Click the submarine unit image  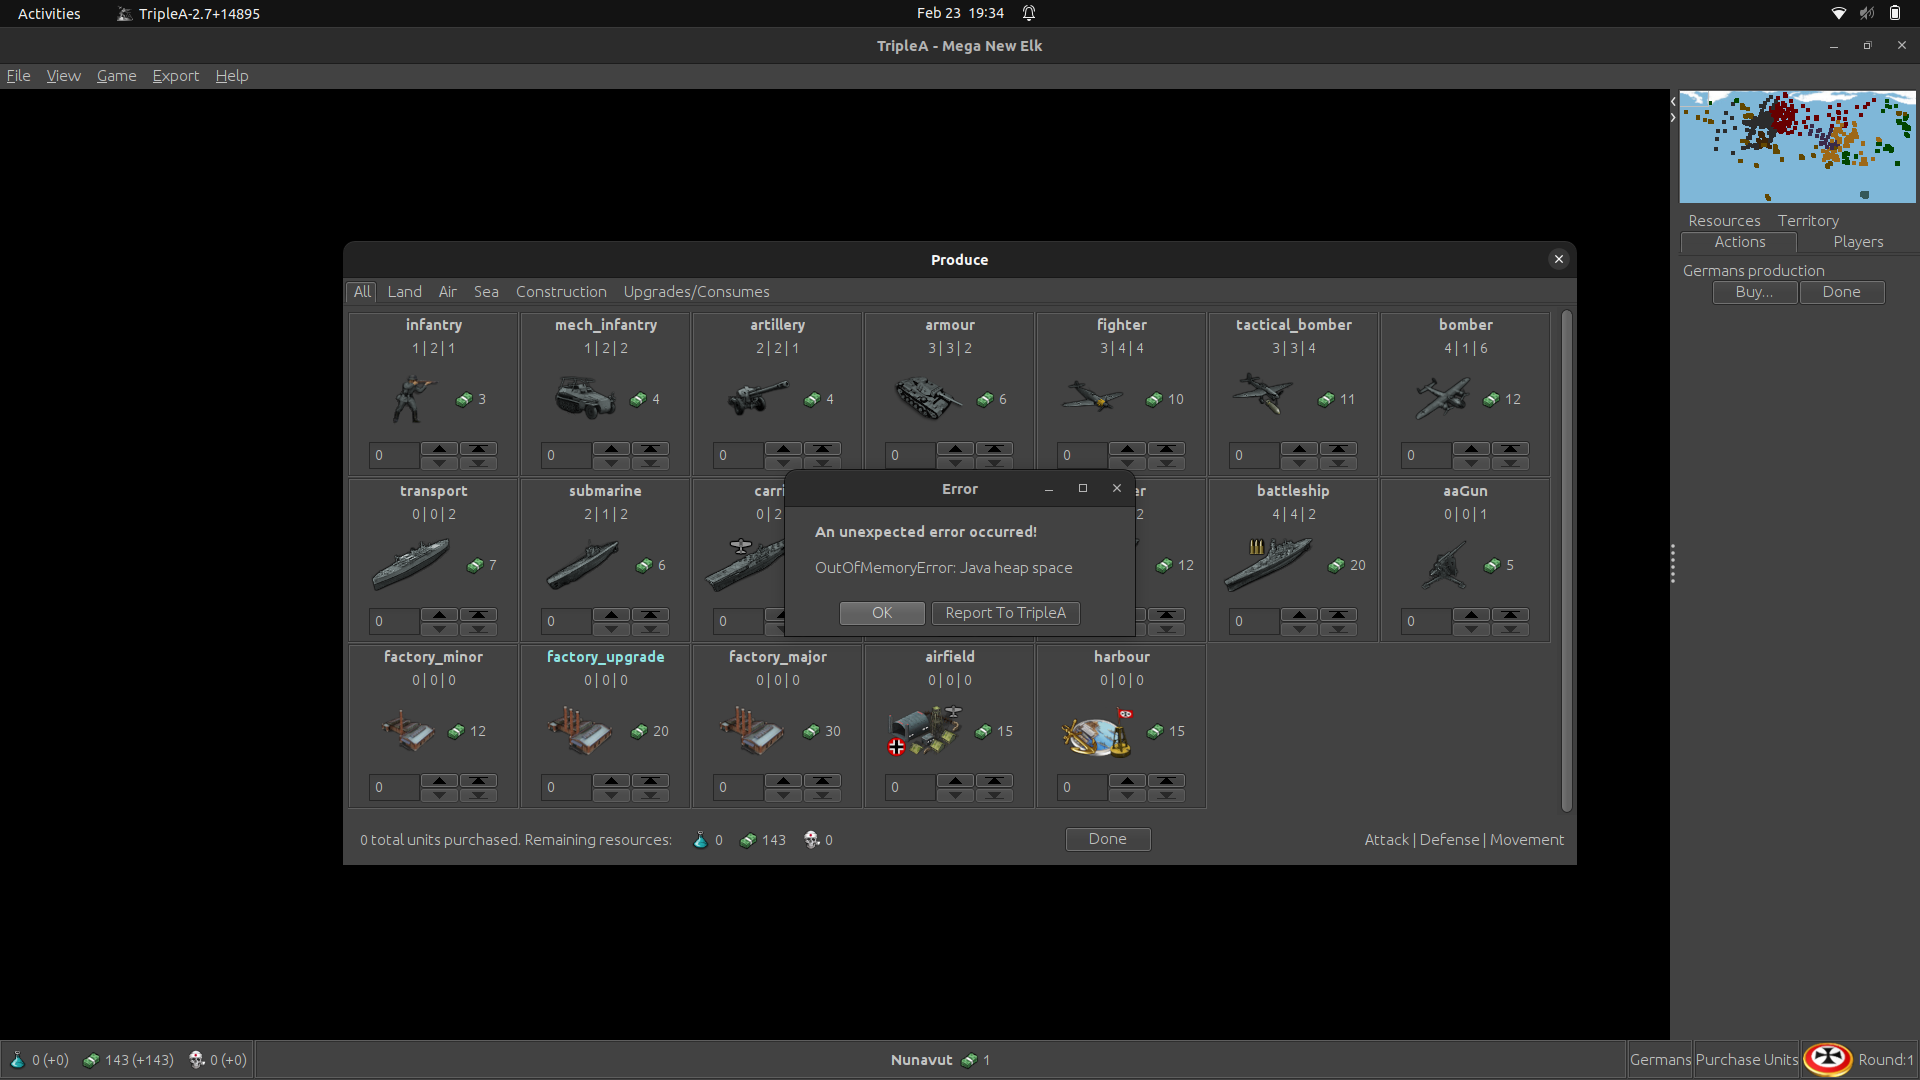[583, 564]
